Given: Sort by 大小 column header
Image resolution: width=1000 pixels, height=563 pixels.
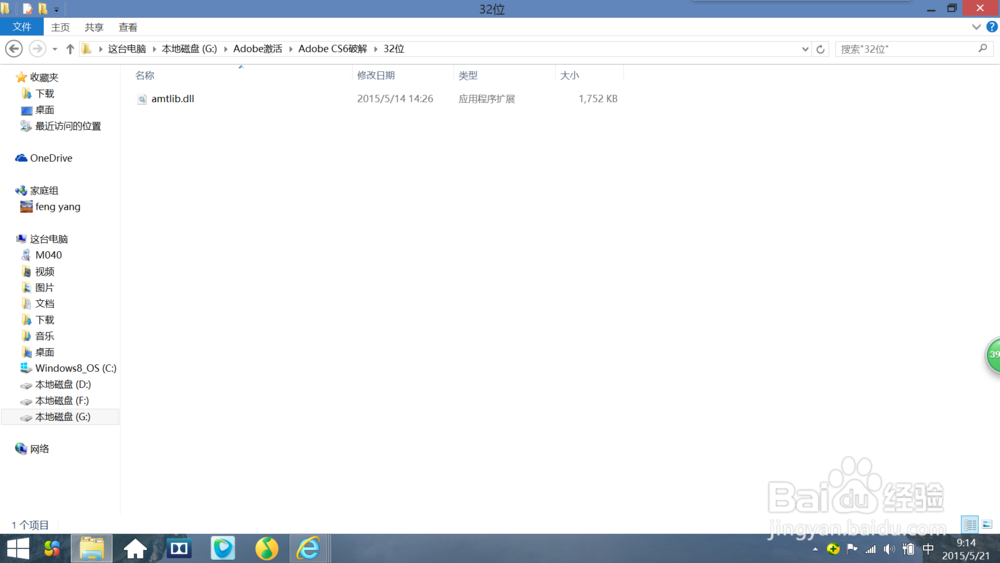Looking at the screenshot, I should coord(569,75).
